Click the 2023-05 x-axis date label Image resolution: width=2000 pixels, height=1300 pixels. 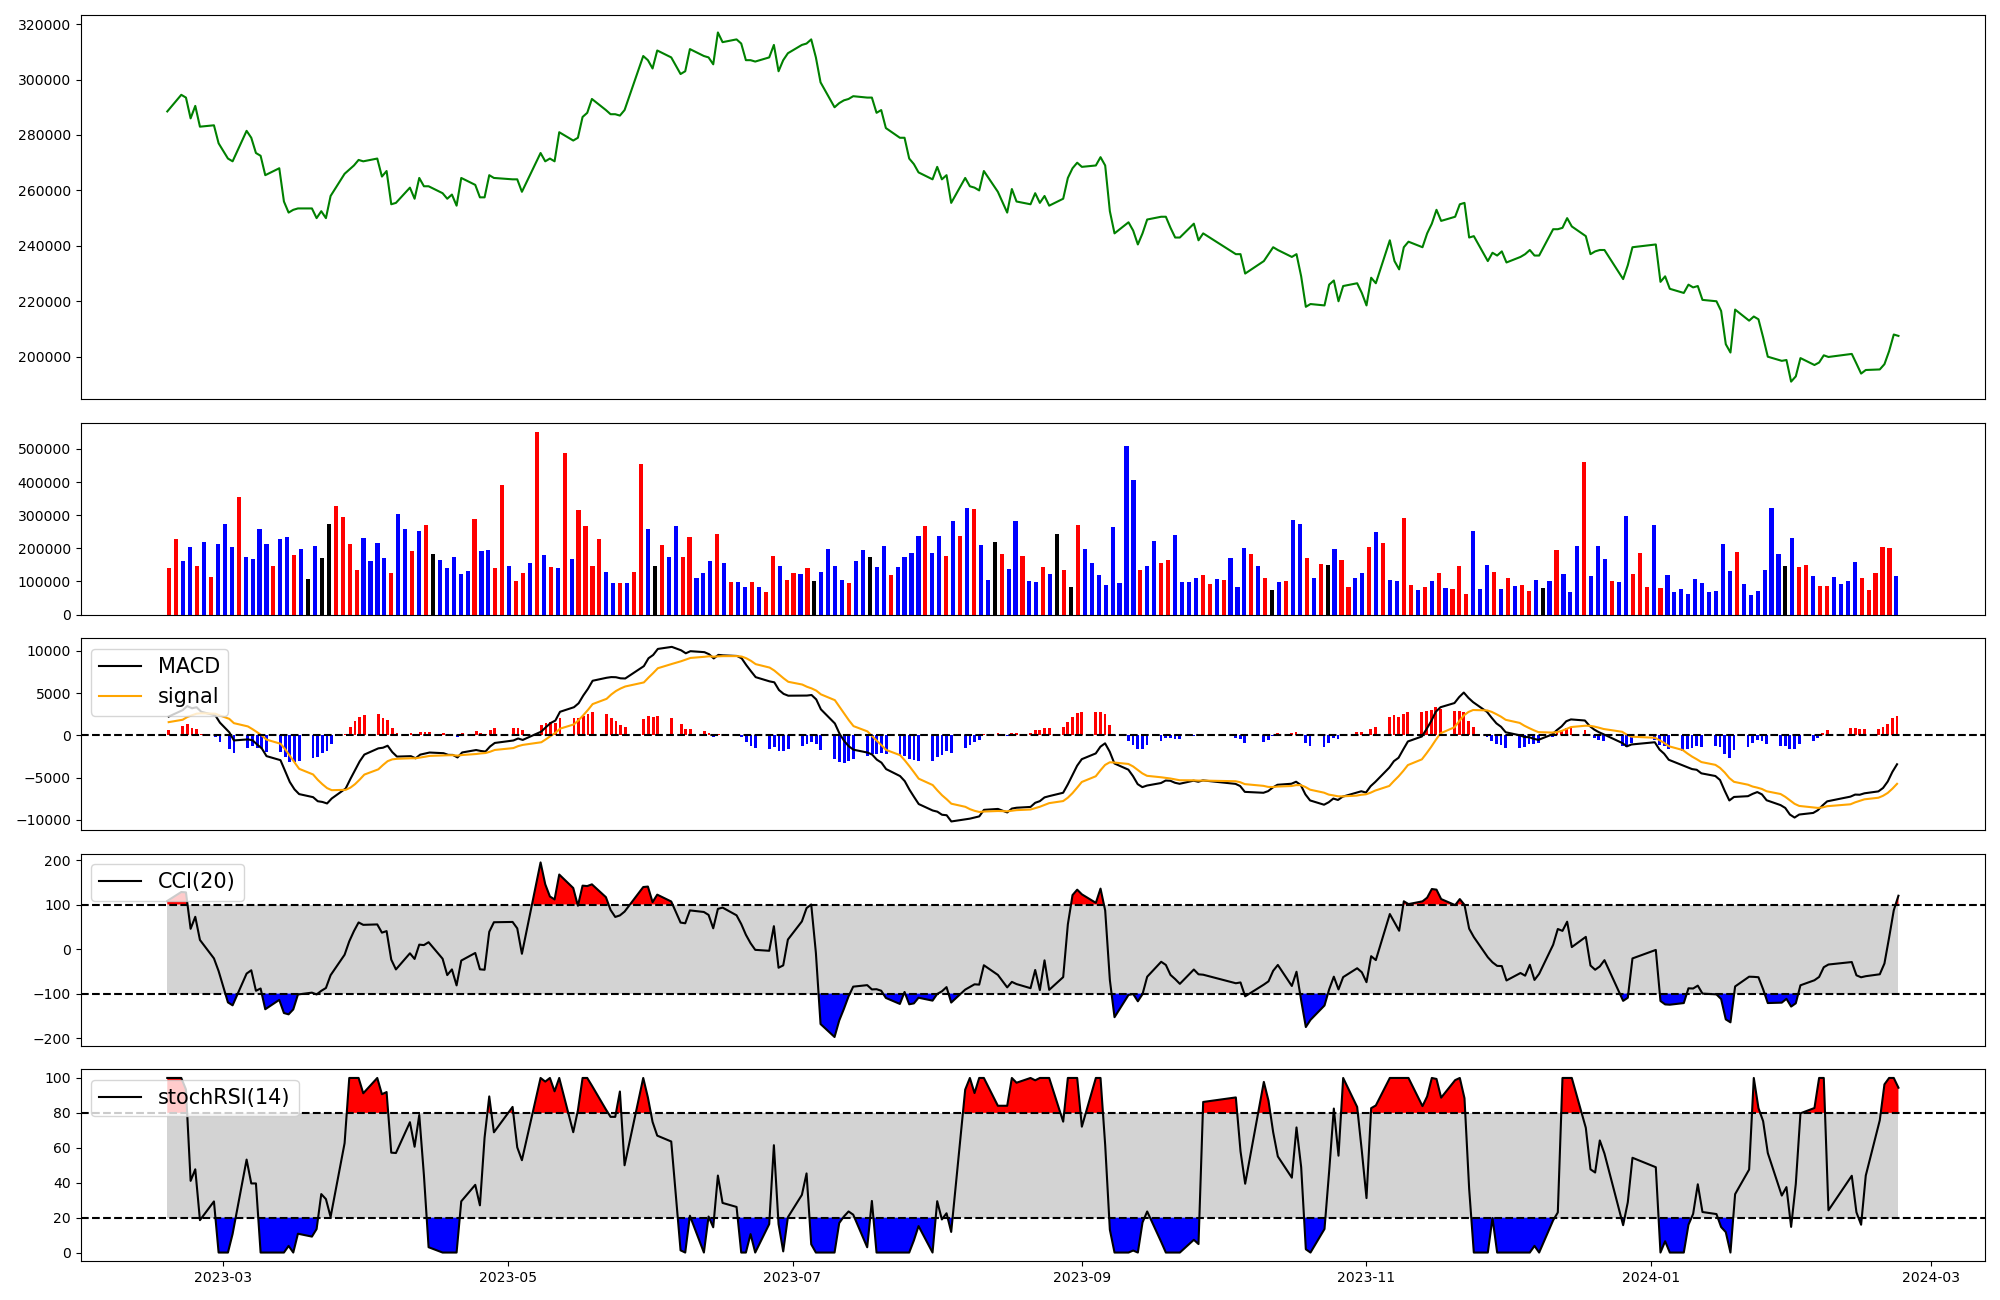pyautogui.click(x=508, y=1277)
